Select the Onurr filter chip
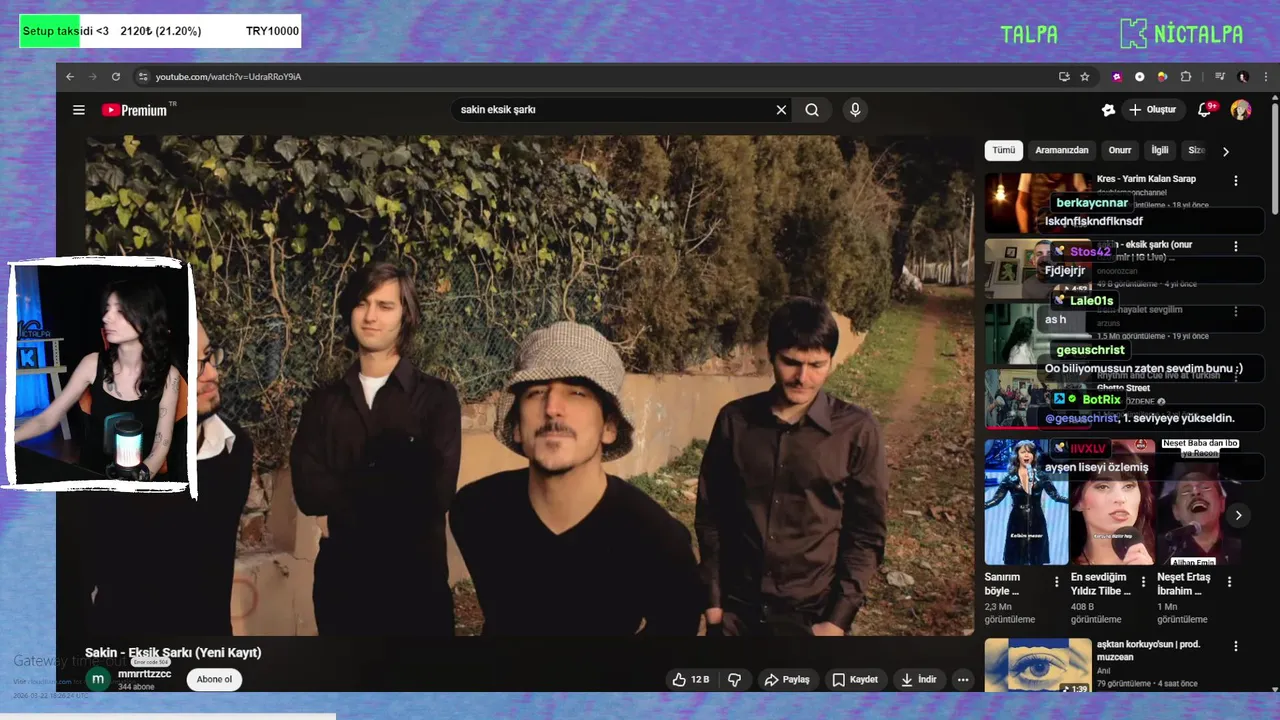1280x720 pixels. point(1120,150)
